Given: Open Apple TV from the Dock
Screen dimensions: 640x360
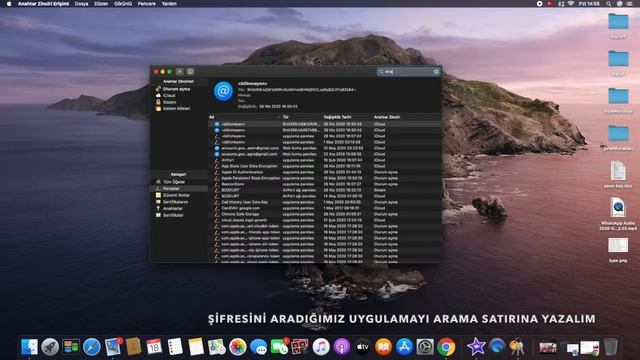Looking at the screenshot, I should [363, 347].
